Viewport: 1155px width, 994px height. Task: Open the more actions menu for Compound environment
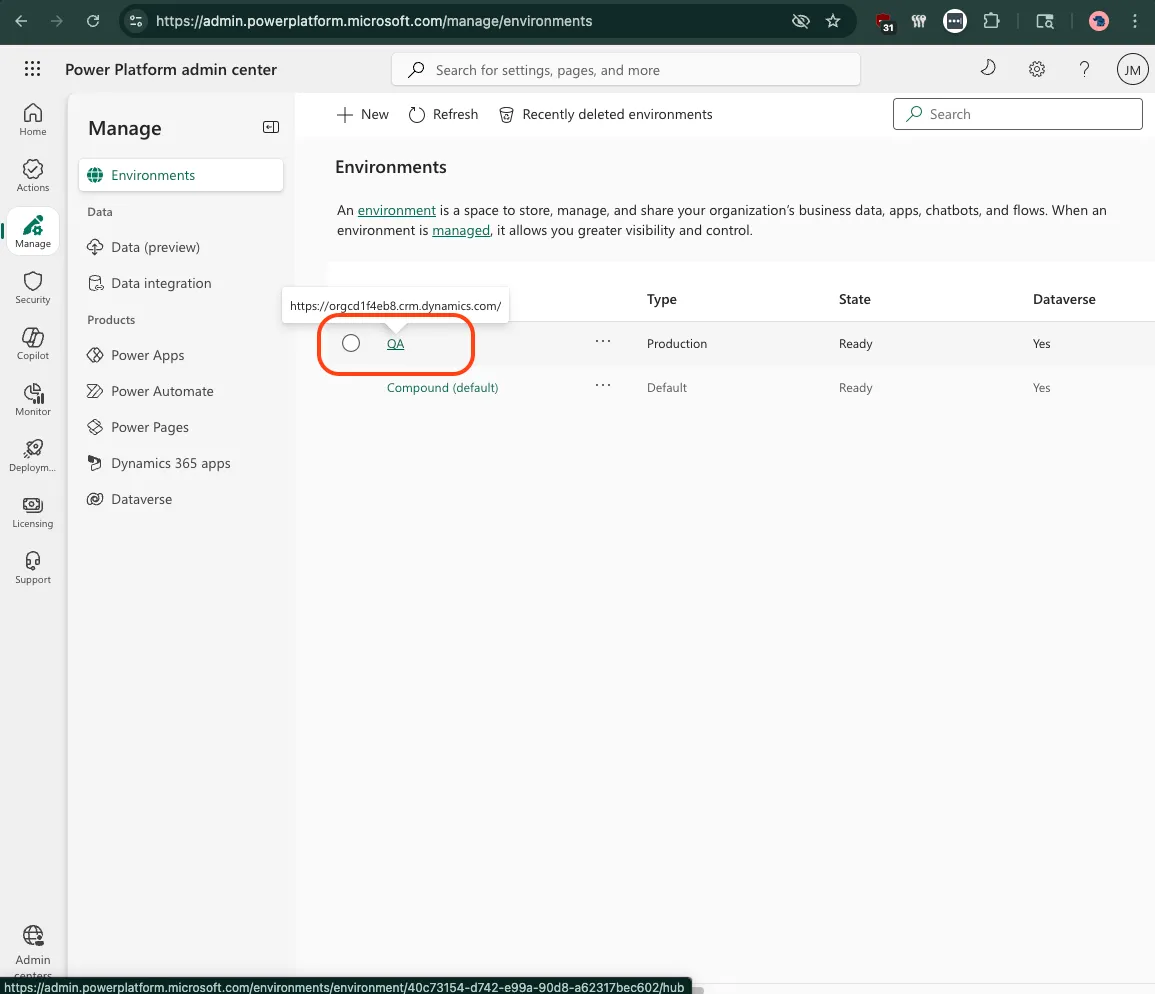tap(603, 385)
